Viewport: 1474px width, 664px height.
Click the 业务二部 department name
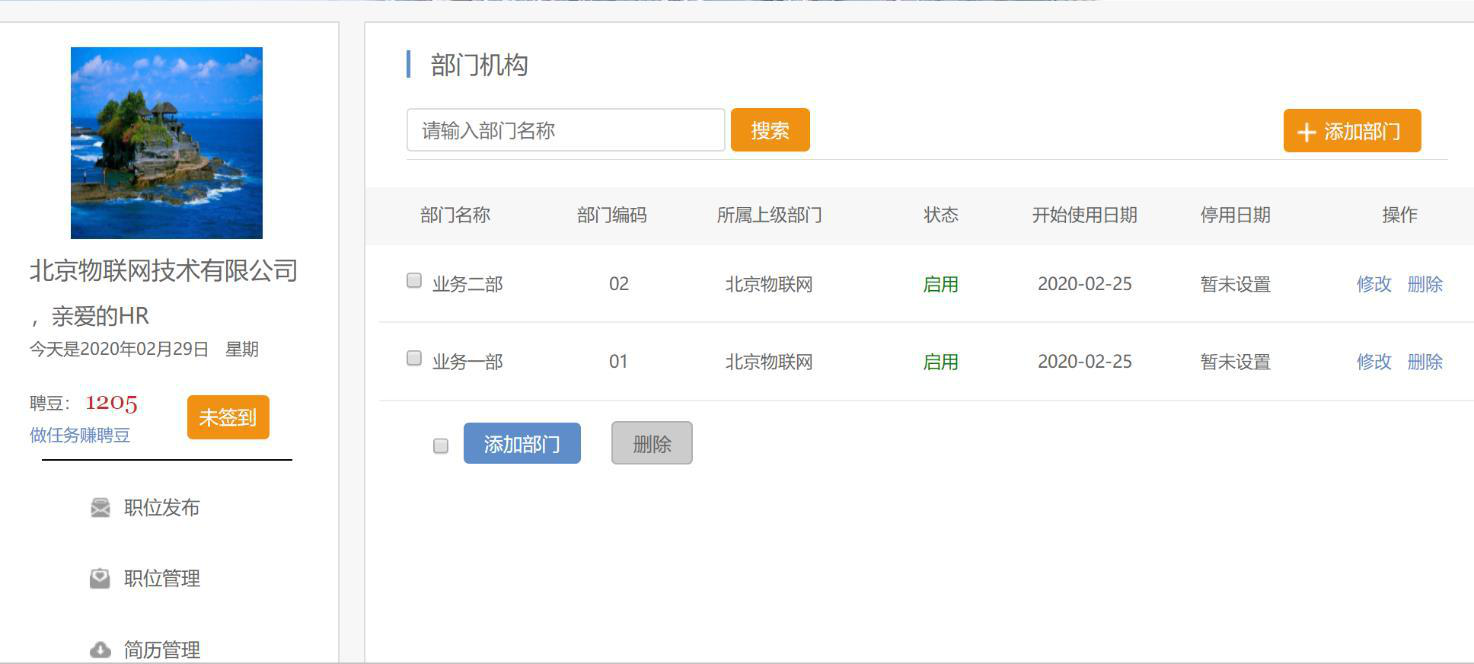coord(467,284)
